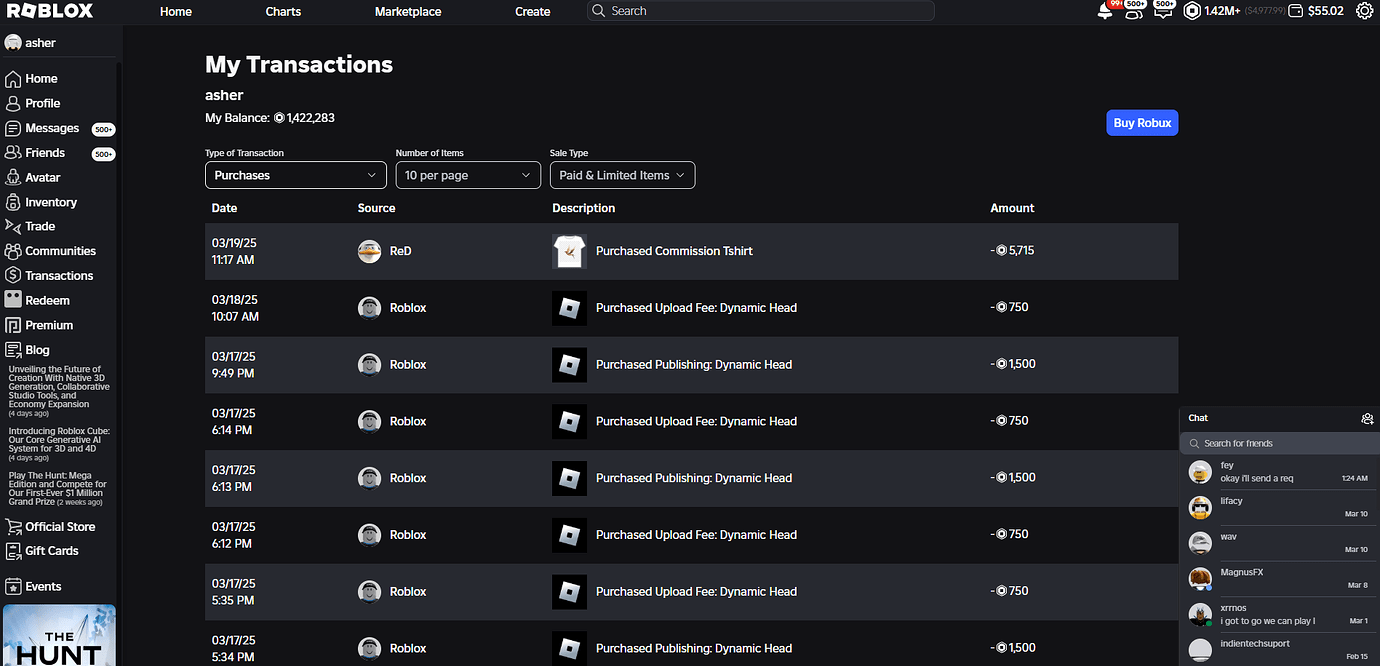View friend requests from the top bar icon
The height and width of the screenshot is (666, 1380).
click(1133, 11)
